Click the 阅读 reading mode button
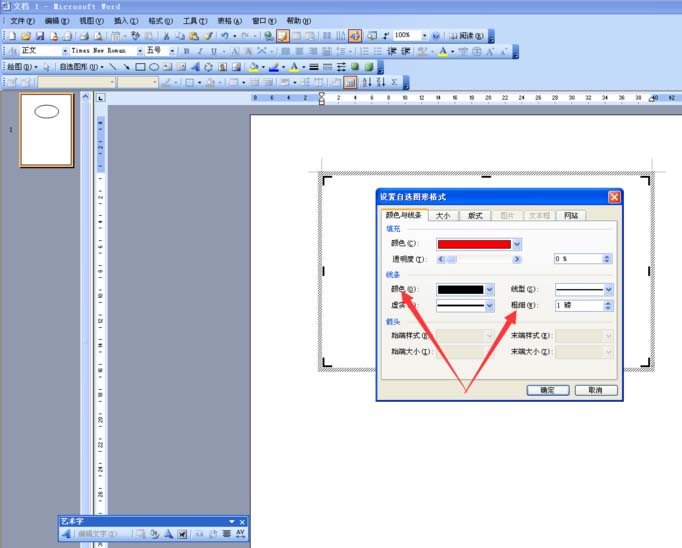This screenshot has width=682, height=548. [x=466, y=36]
